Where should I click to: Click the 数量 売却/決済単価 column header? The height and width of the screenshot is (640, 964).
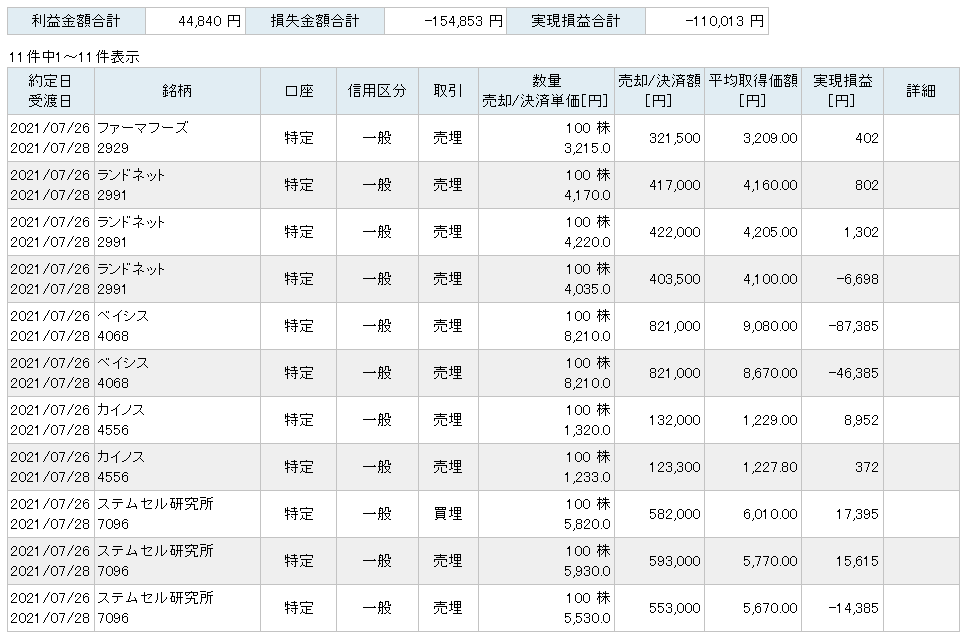[546, 91]
